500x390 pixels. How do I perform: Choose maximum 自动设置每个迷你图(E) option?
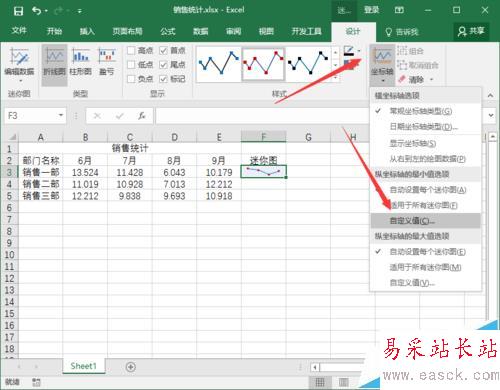click(425, 252)
